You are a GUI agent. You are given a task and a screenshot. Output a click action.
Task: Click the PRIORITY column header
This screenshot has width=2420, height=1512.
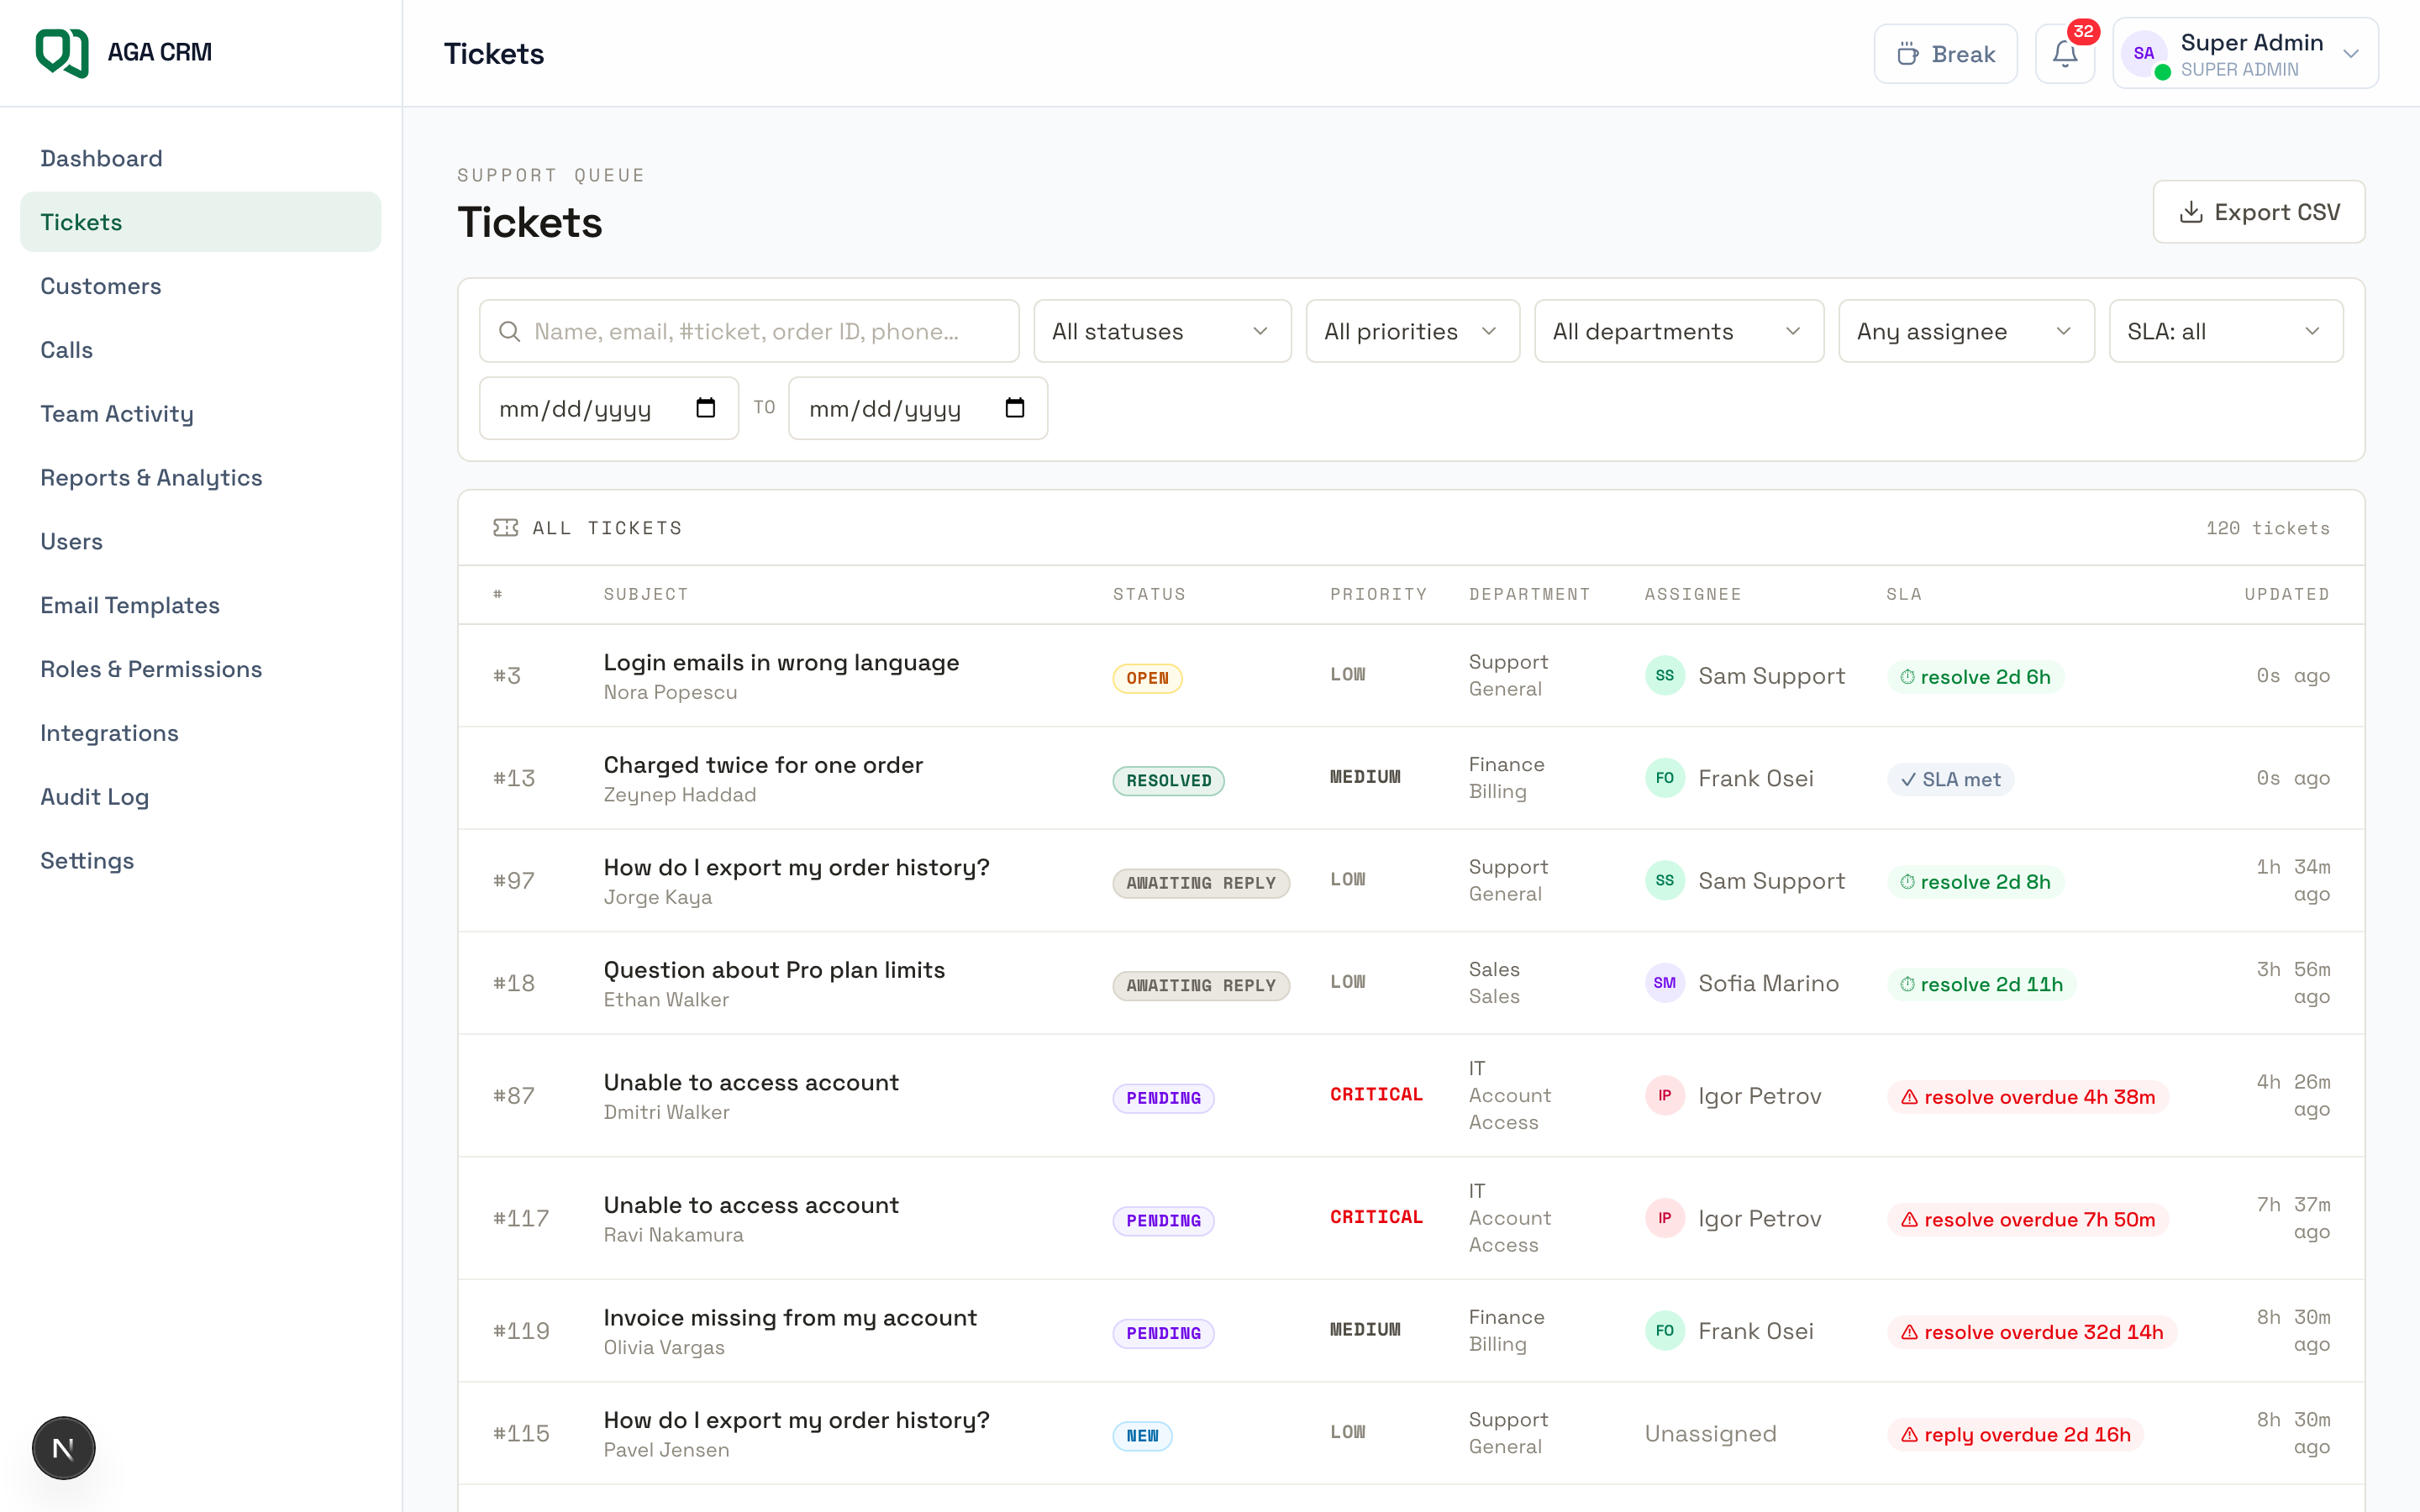point(1378,594)
